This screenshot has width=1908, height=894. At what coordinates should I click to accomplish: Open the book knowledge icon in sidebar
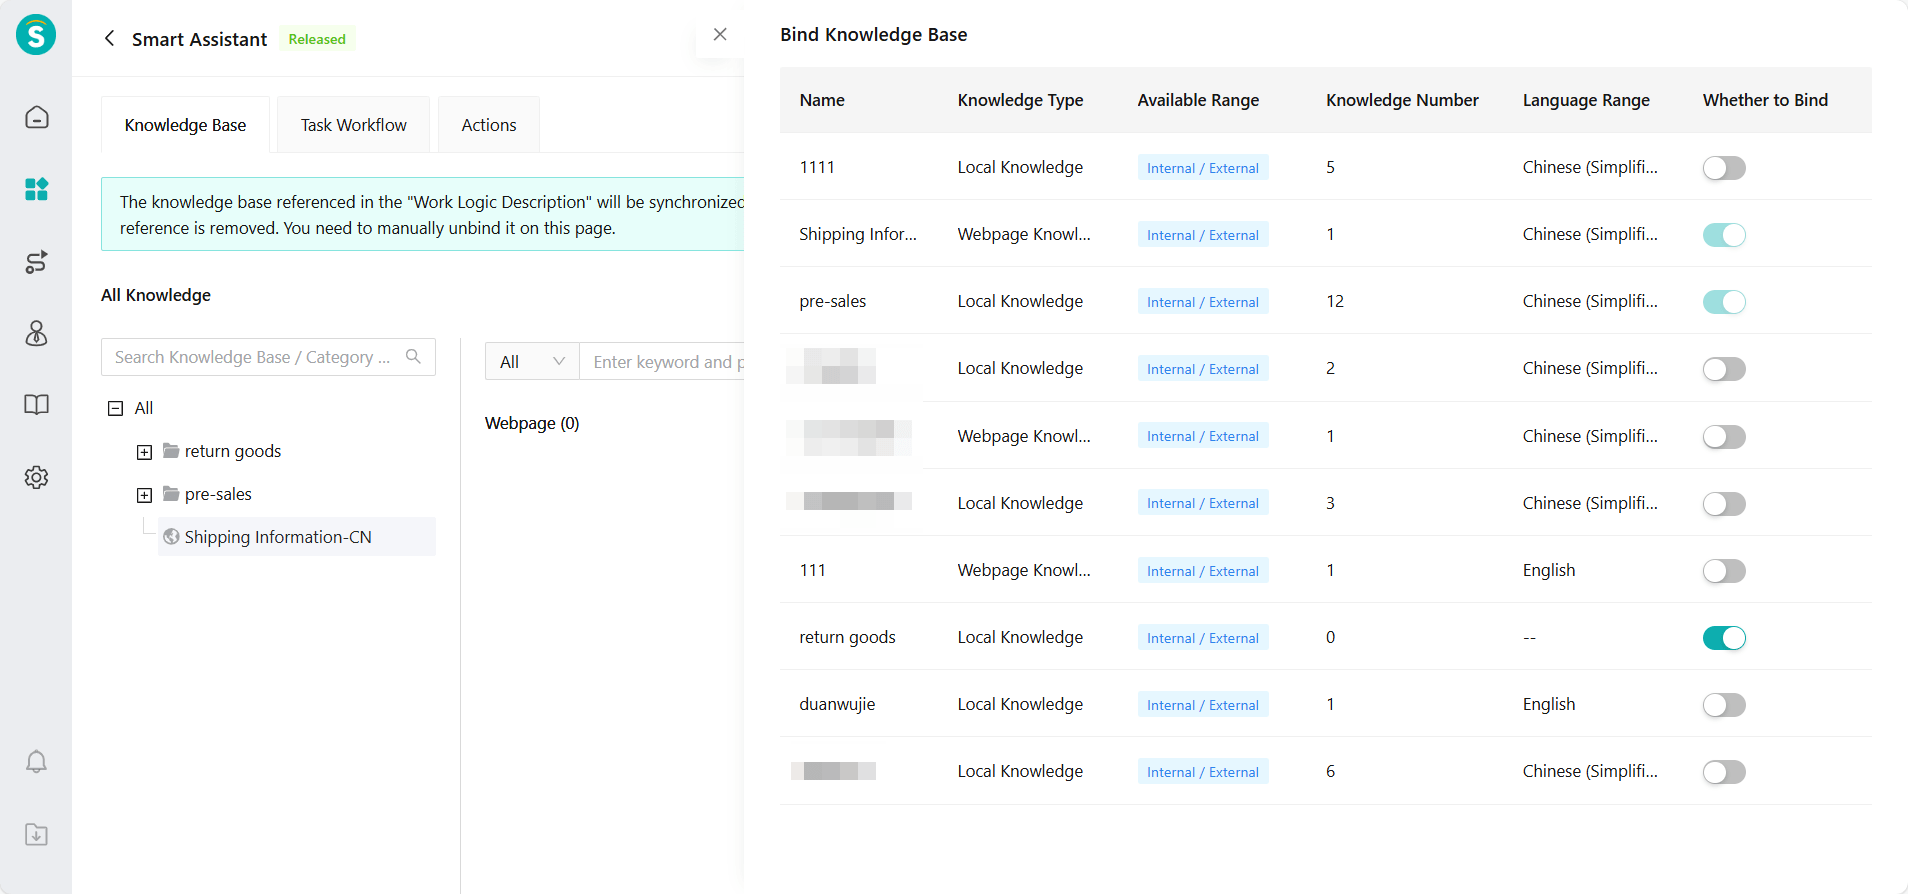tap(36, 405)
